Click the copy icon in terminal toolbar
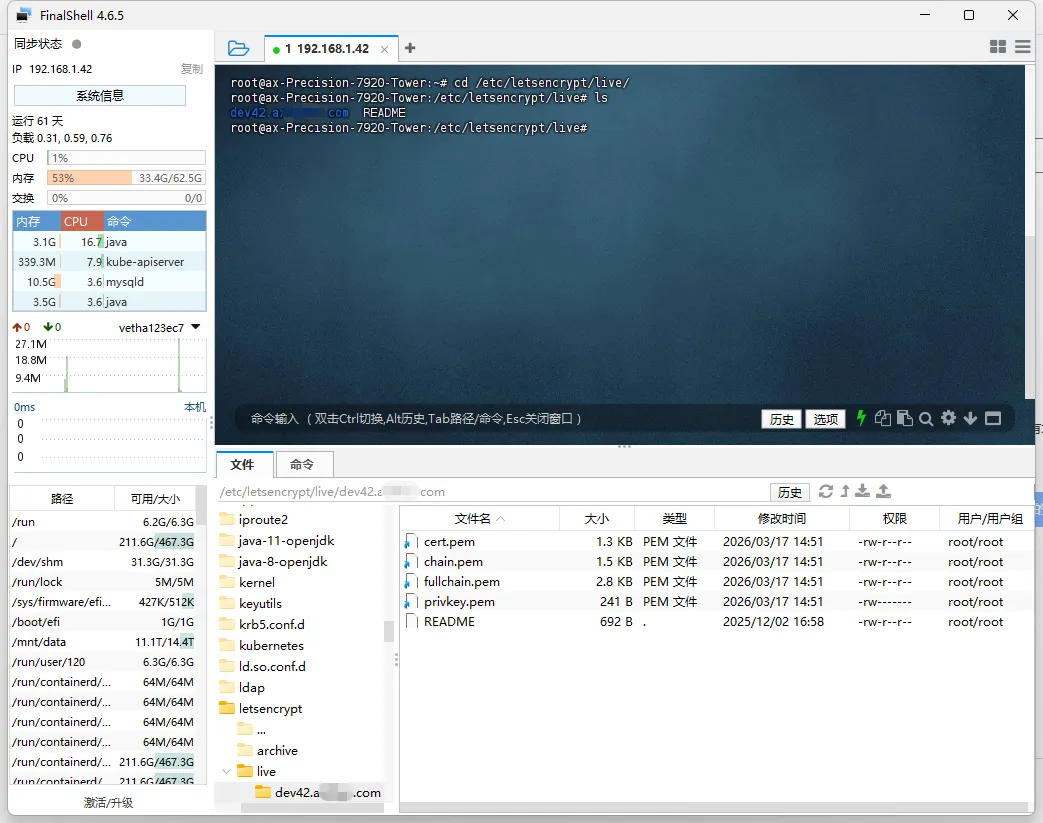The height and width of the screenshot is (823, 1043). click(883, 418)
